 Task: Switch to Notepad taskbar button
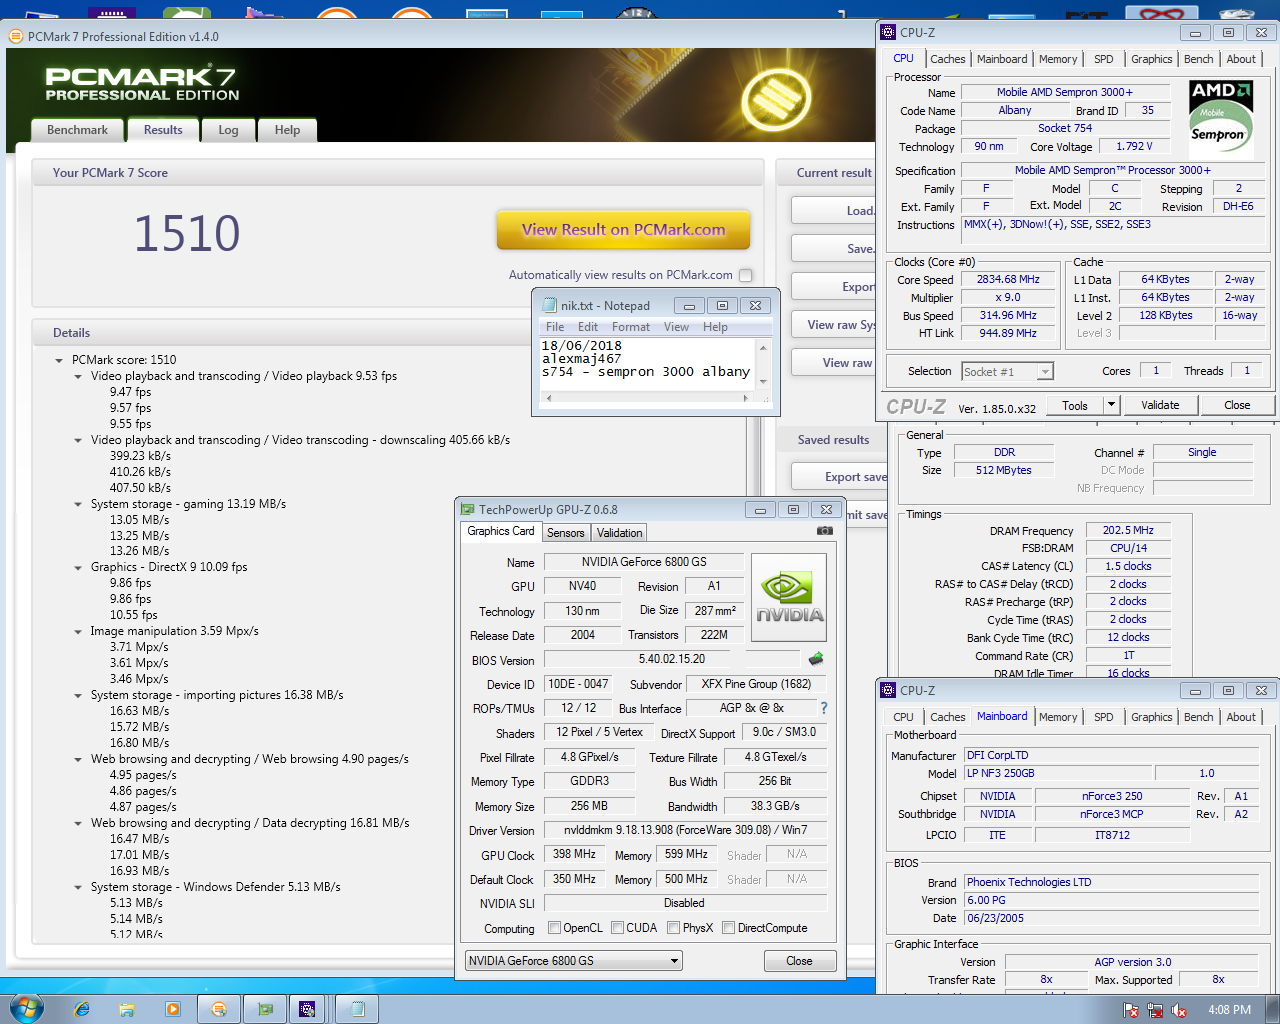357,1009
